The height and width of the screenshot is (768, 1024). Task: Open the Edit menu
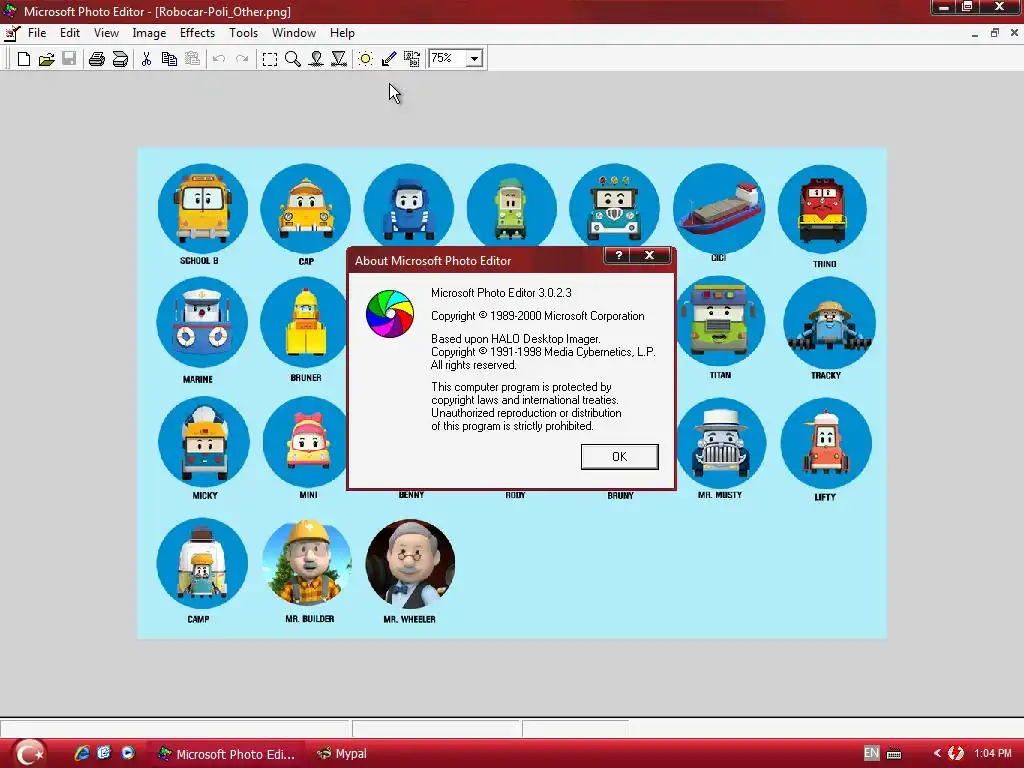[x=70, y=33]
